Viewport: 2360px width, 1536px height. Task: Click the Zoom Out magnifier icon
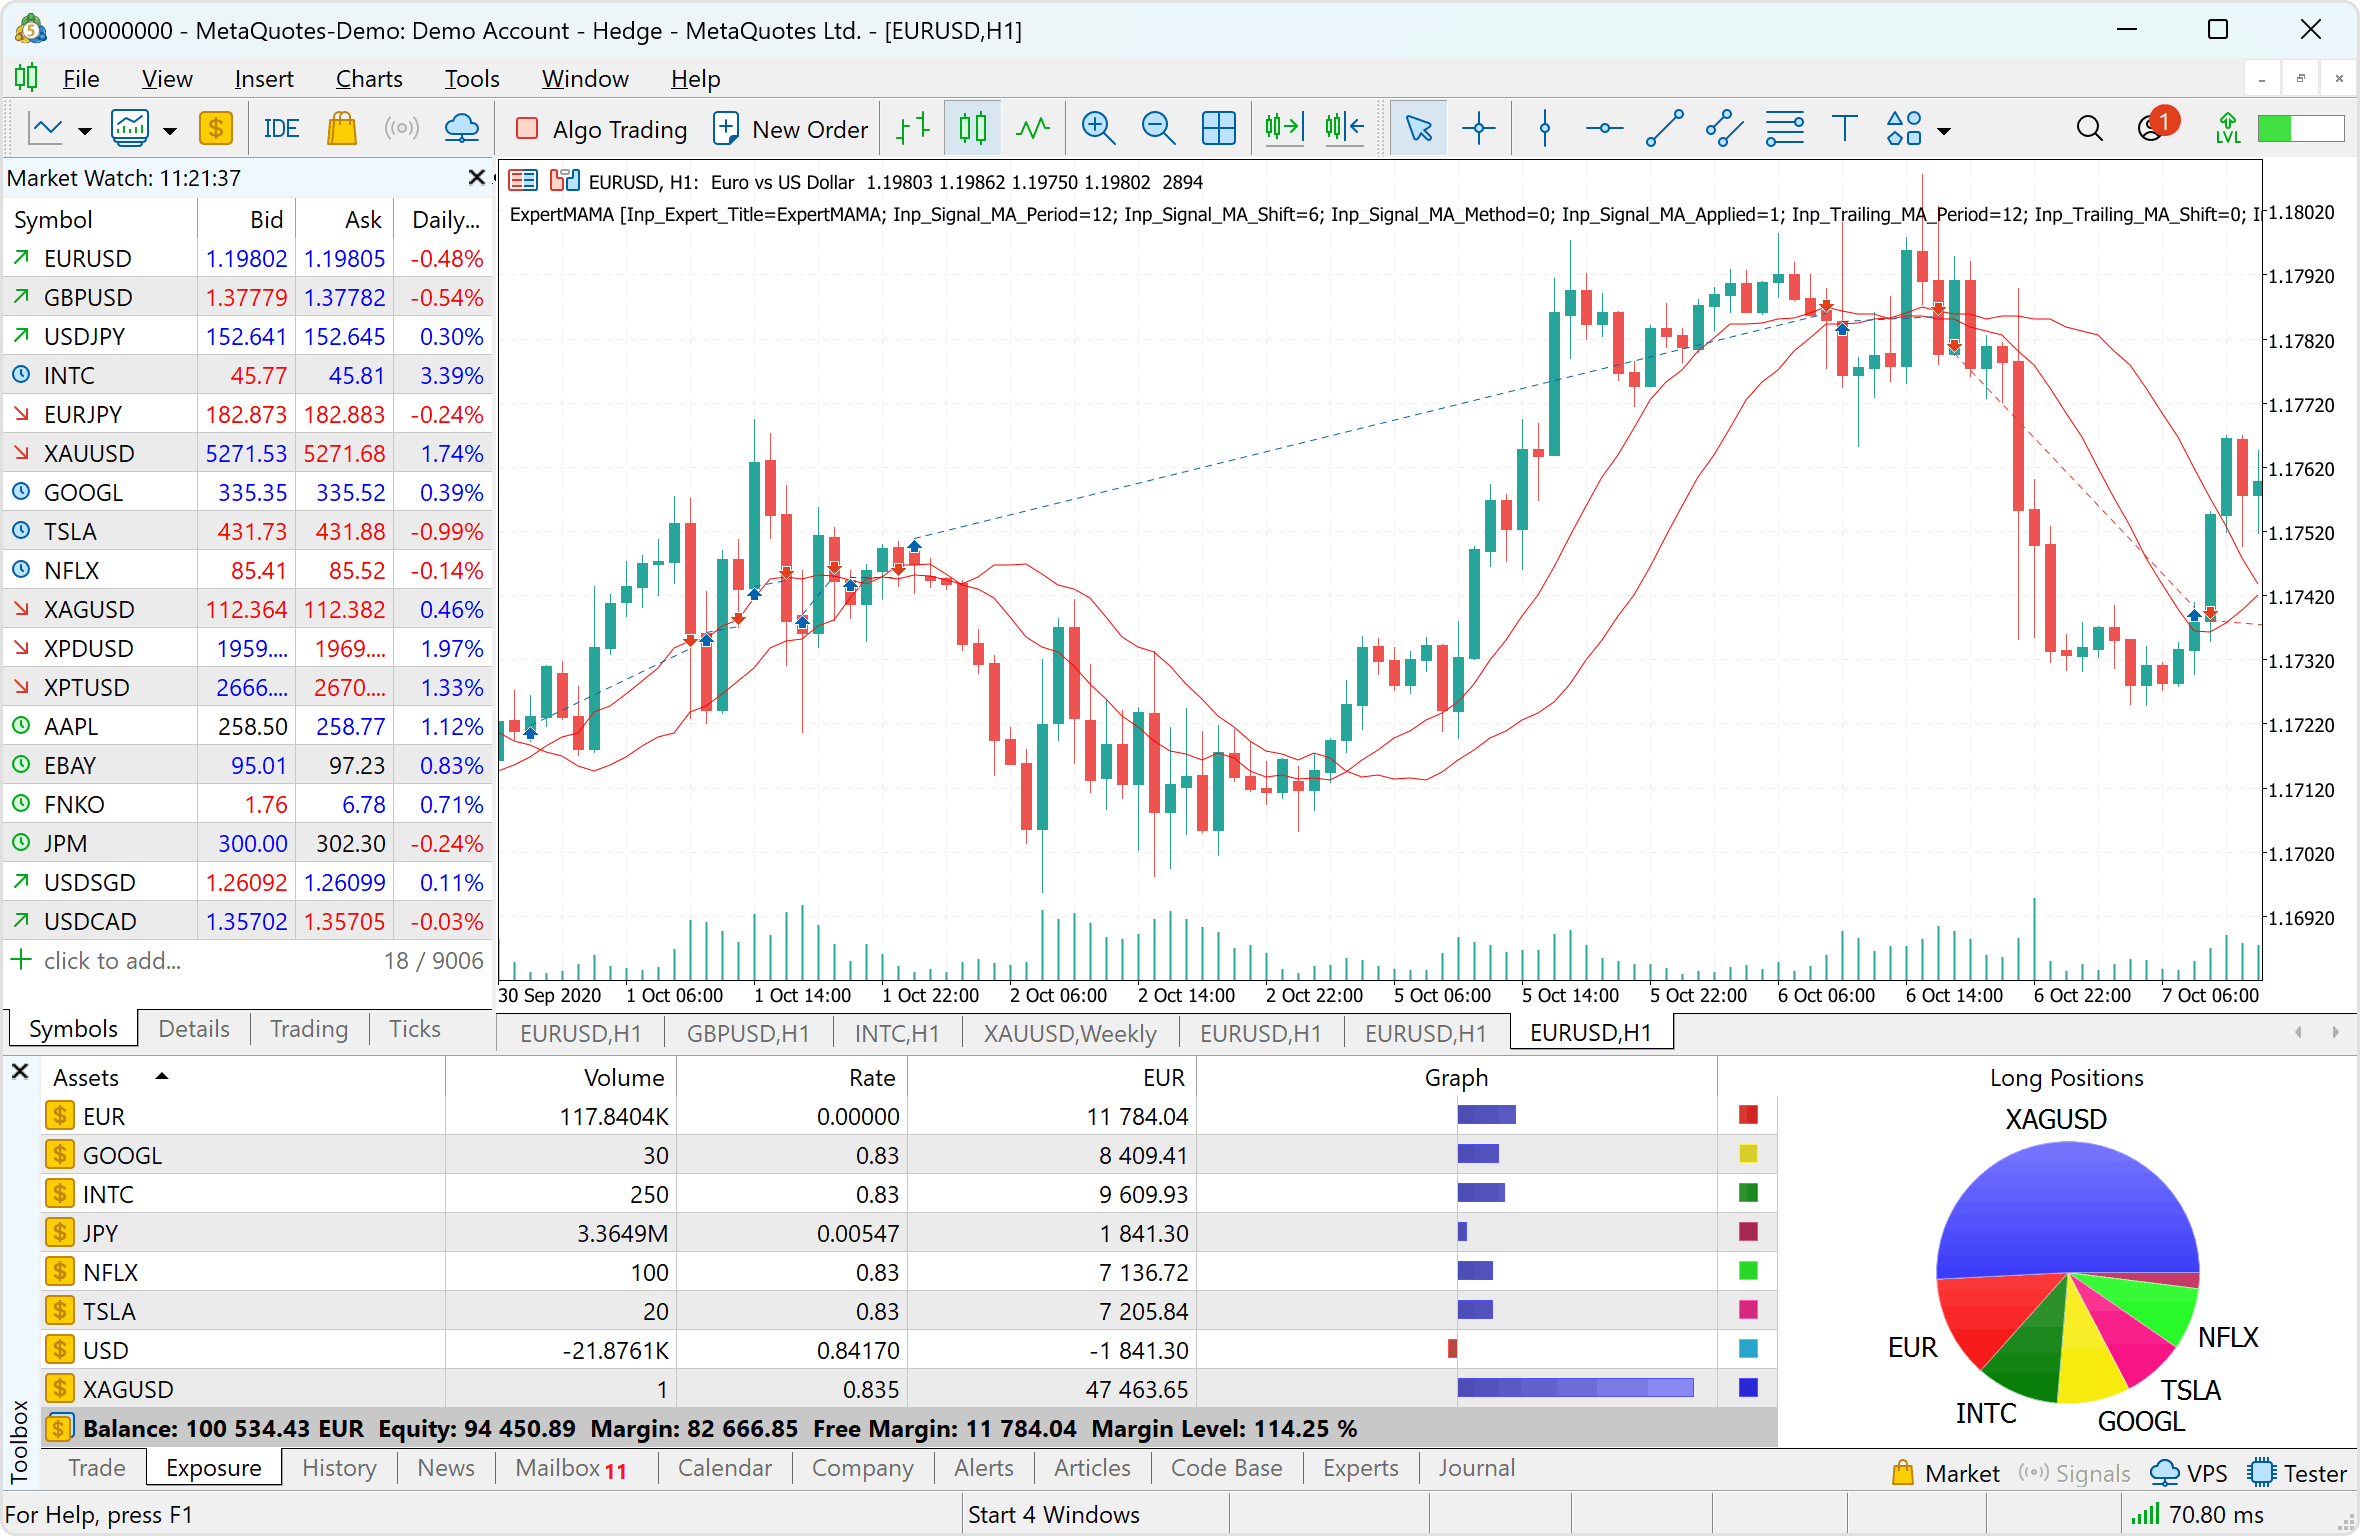click(x=1158, y=129)
